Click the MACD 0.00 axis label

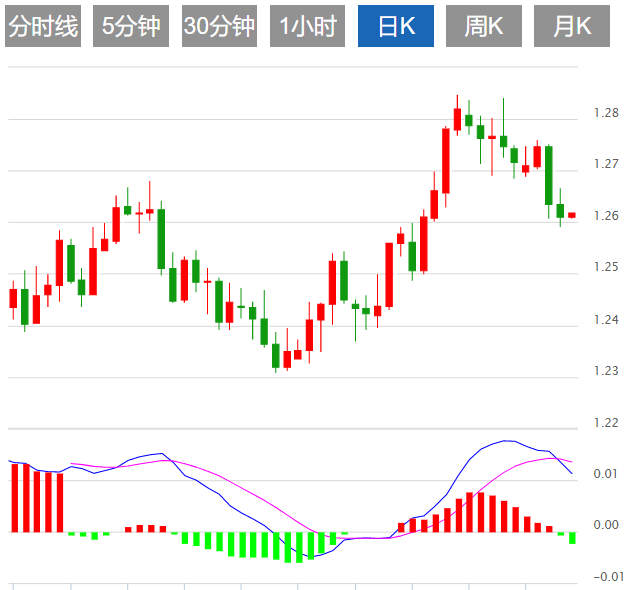click(x=606, y=525)
